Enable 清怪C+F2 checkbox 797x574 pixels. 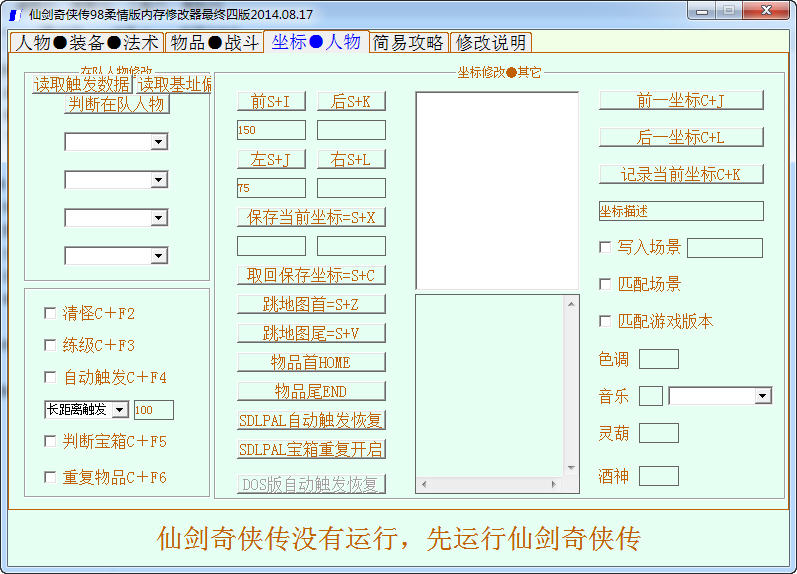(50, 313)
